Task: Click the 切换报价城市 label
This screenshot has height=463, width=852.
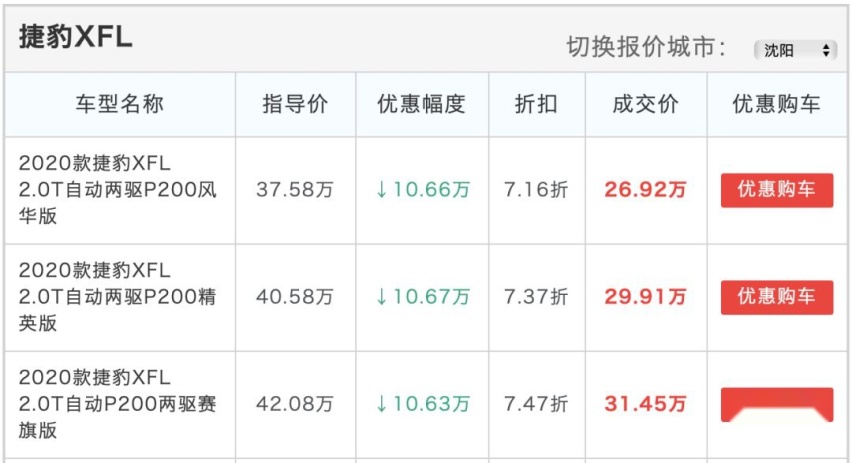Action: 646,47
